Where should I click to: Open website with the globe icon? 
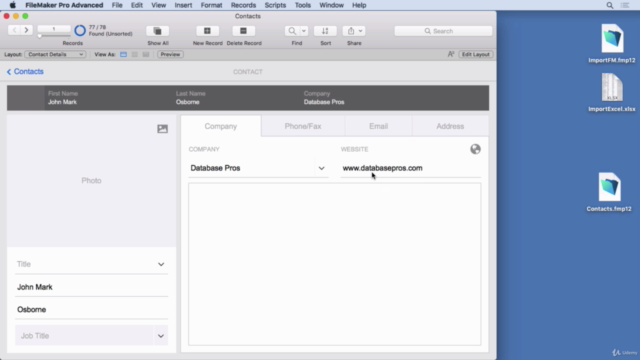pos(475,149)
